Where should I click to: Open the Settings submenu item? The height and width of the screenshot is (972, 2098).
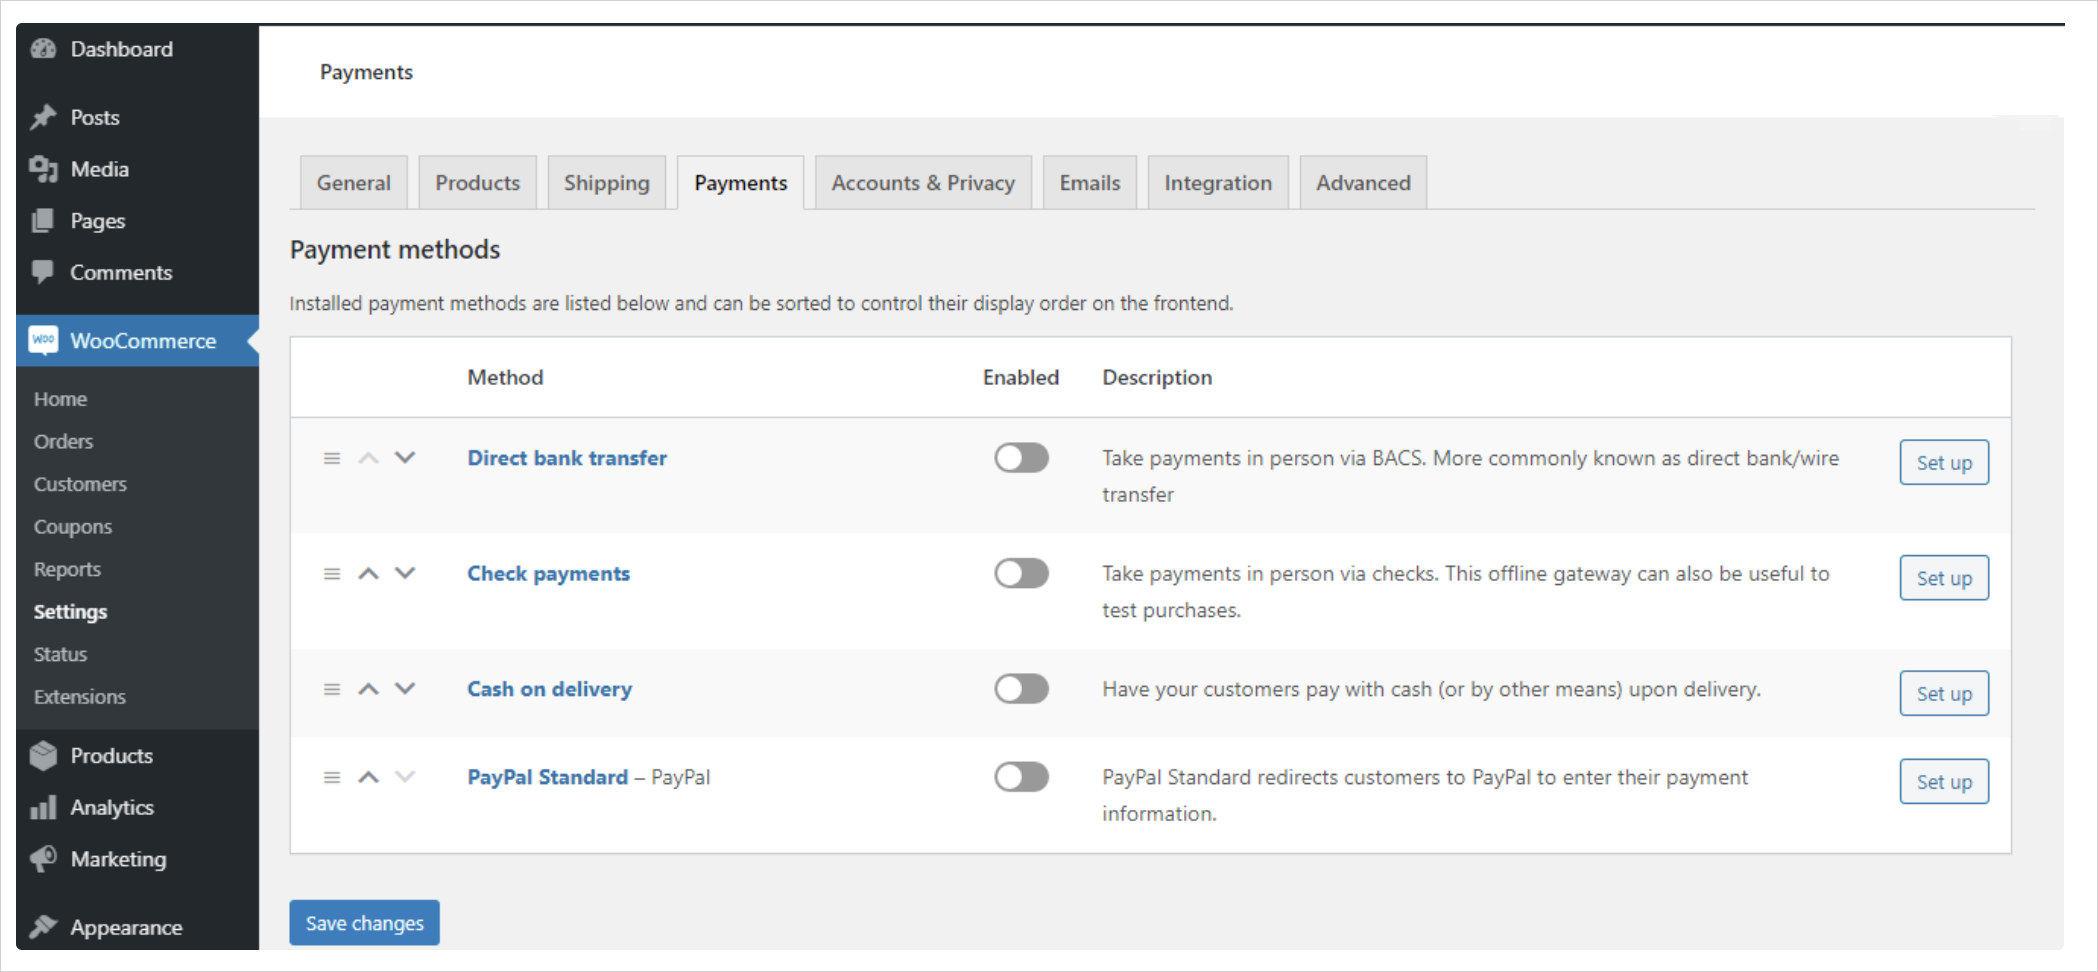pyautogui.click(x=70, y=612)
